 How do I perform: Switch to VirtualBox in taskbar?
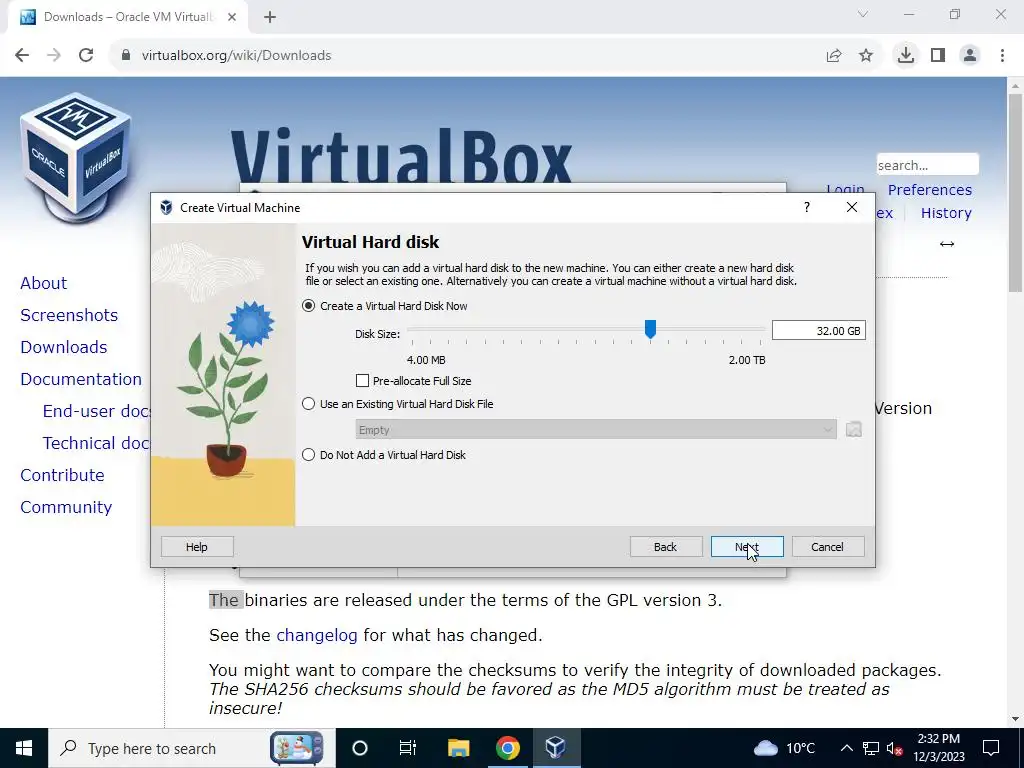[x=556, y=748]
